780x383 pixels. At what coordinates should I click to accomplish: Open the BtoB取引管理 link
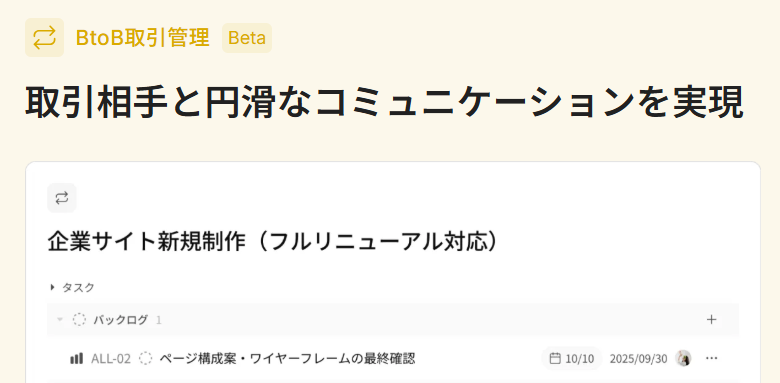[143, 38]
